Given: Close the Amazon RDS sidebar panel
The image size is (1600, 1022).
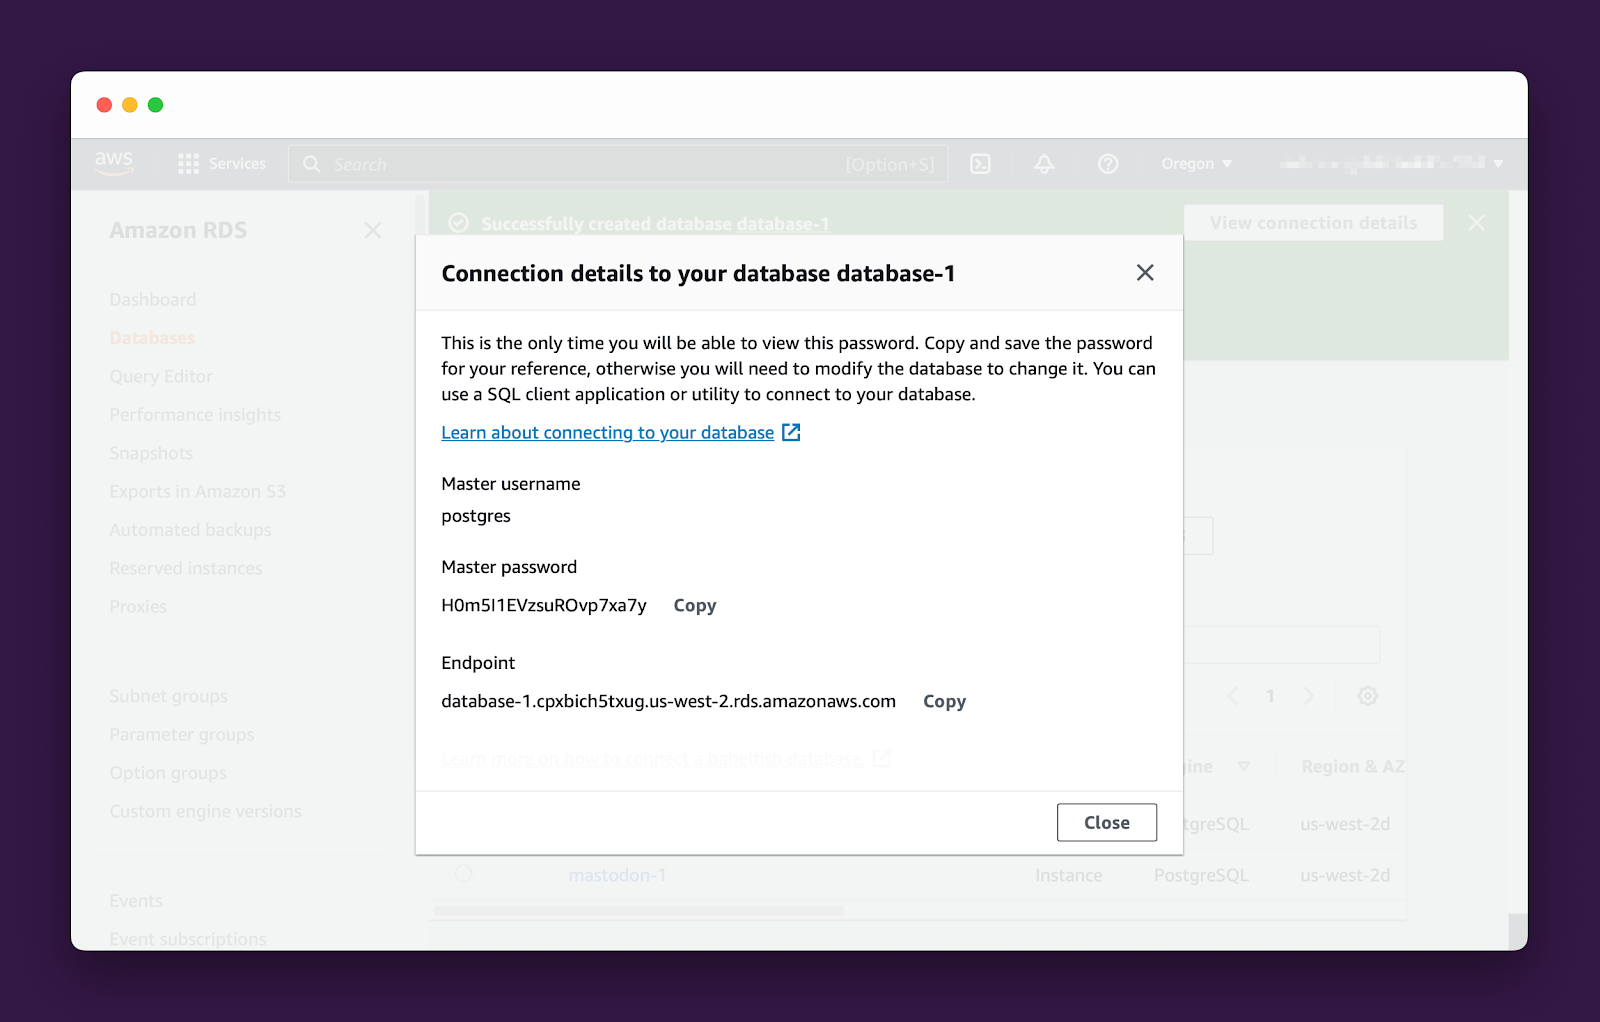Looking at the screenshot, I should coord(373,231).
